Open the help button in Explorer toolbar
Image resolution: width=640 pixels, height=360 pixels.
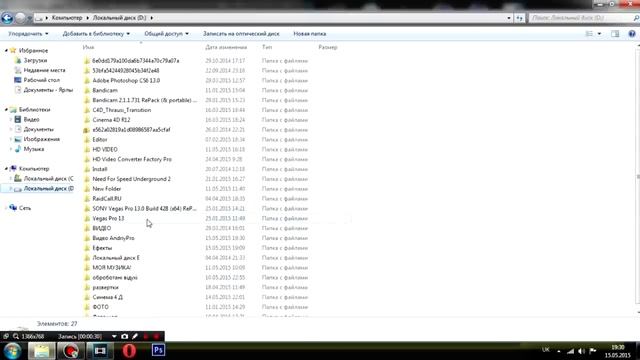[632, 34]
